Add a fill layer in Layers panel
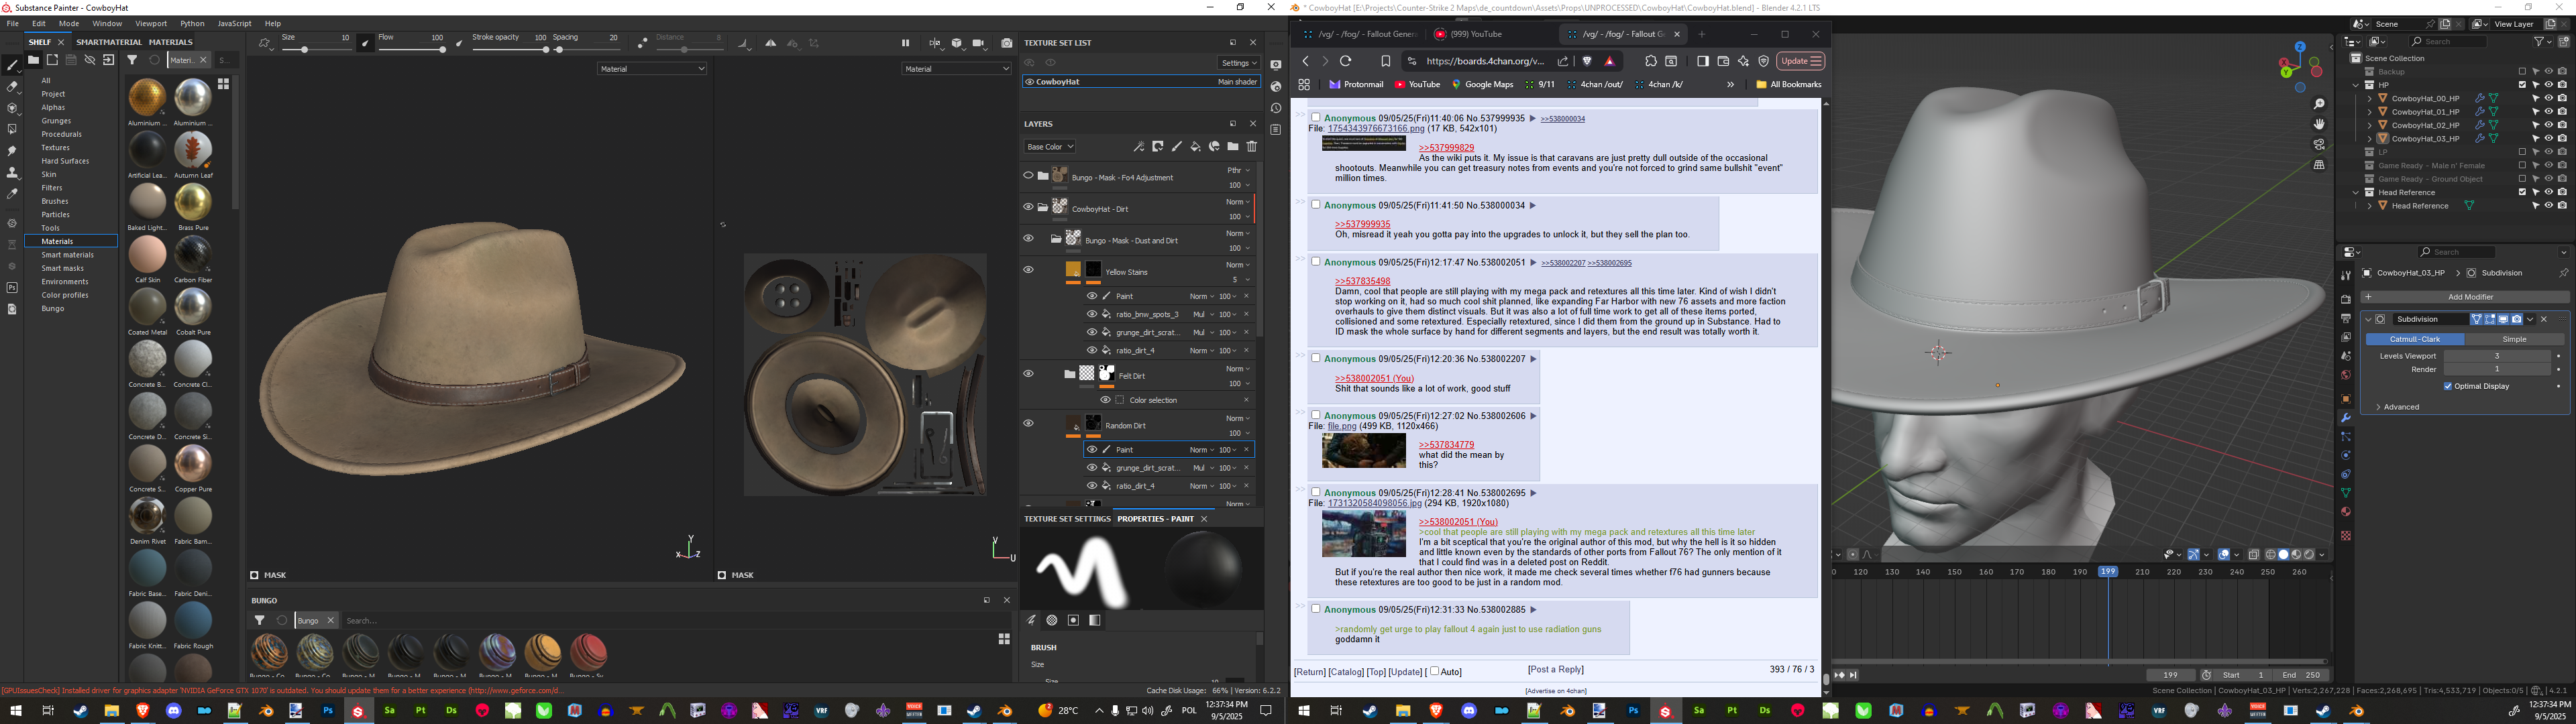Image resolution: width=2576 pixels, height=724 pixels. (x=1195, y=147)
